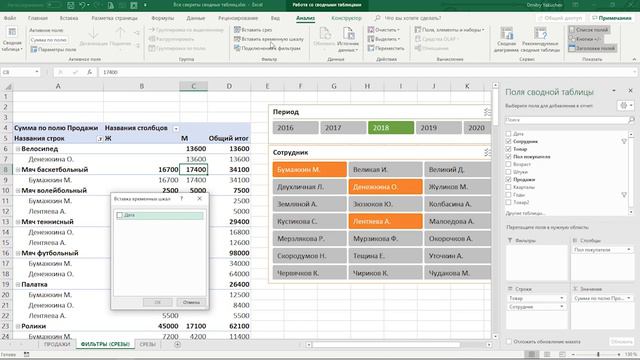
Task: Deselect Лентяева А. in Сотрудник slicer
Action: 385,221
